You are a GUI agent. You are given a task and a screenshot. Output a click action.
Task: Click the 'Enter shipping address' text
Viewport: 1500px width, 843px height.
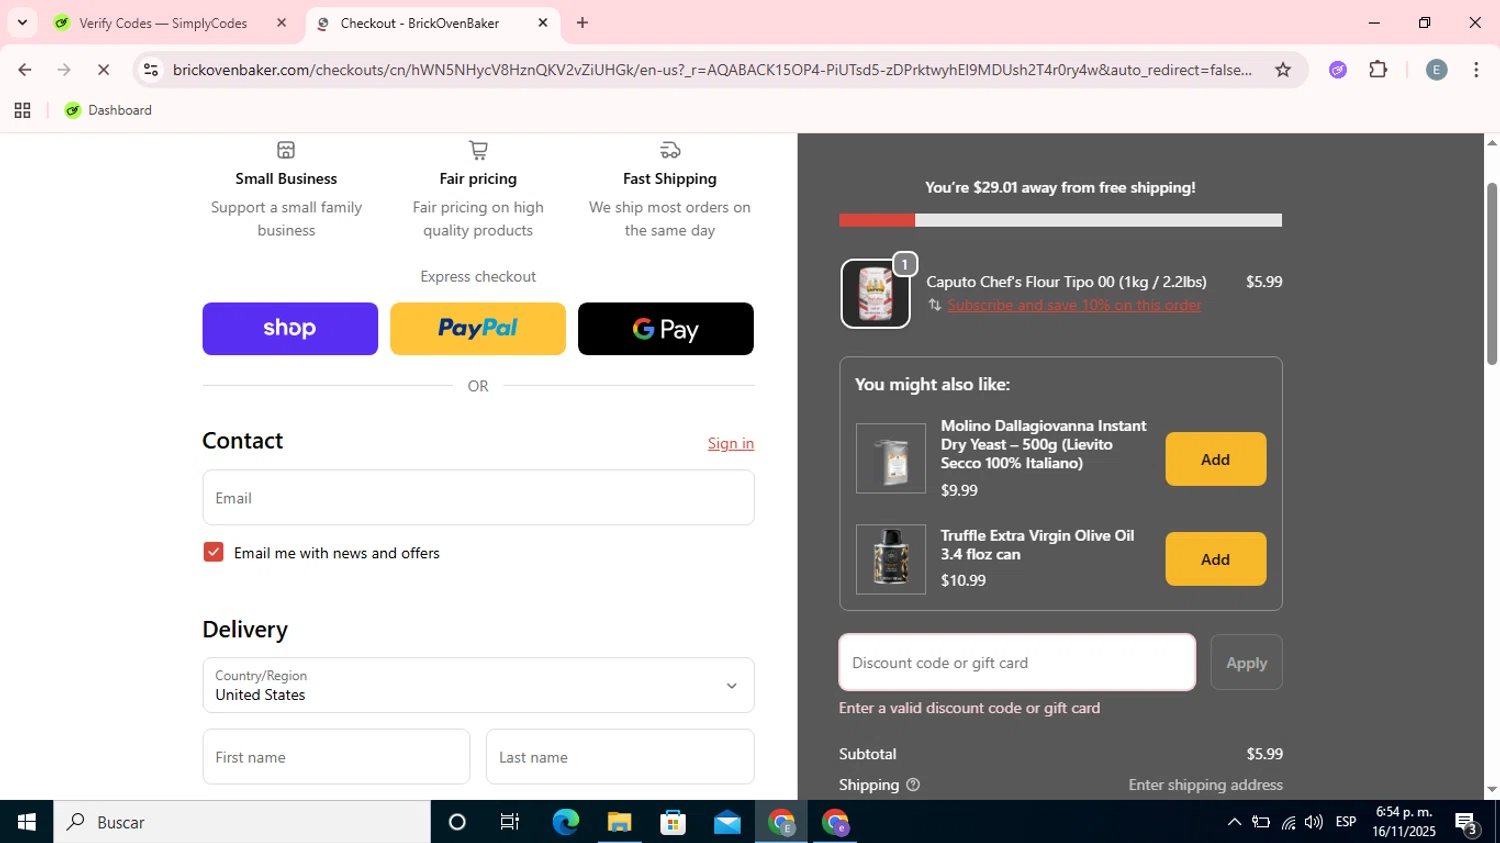[x=1205, y=785]
